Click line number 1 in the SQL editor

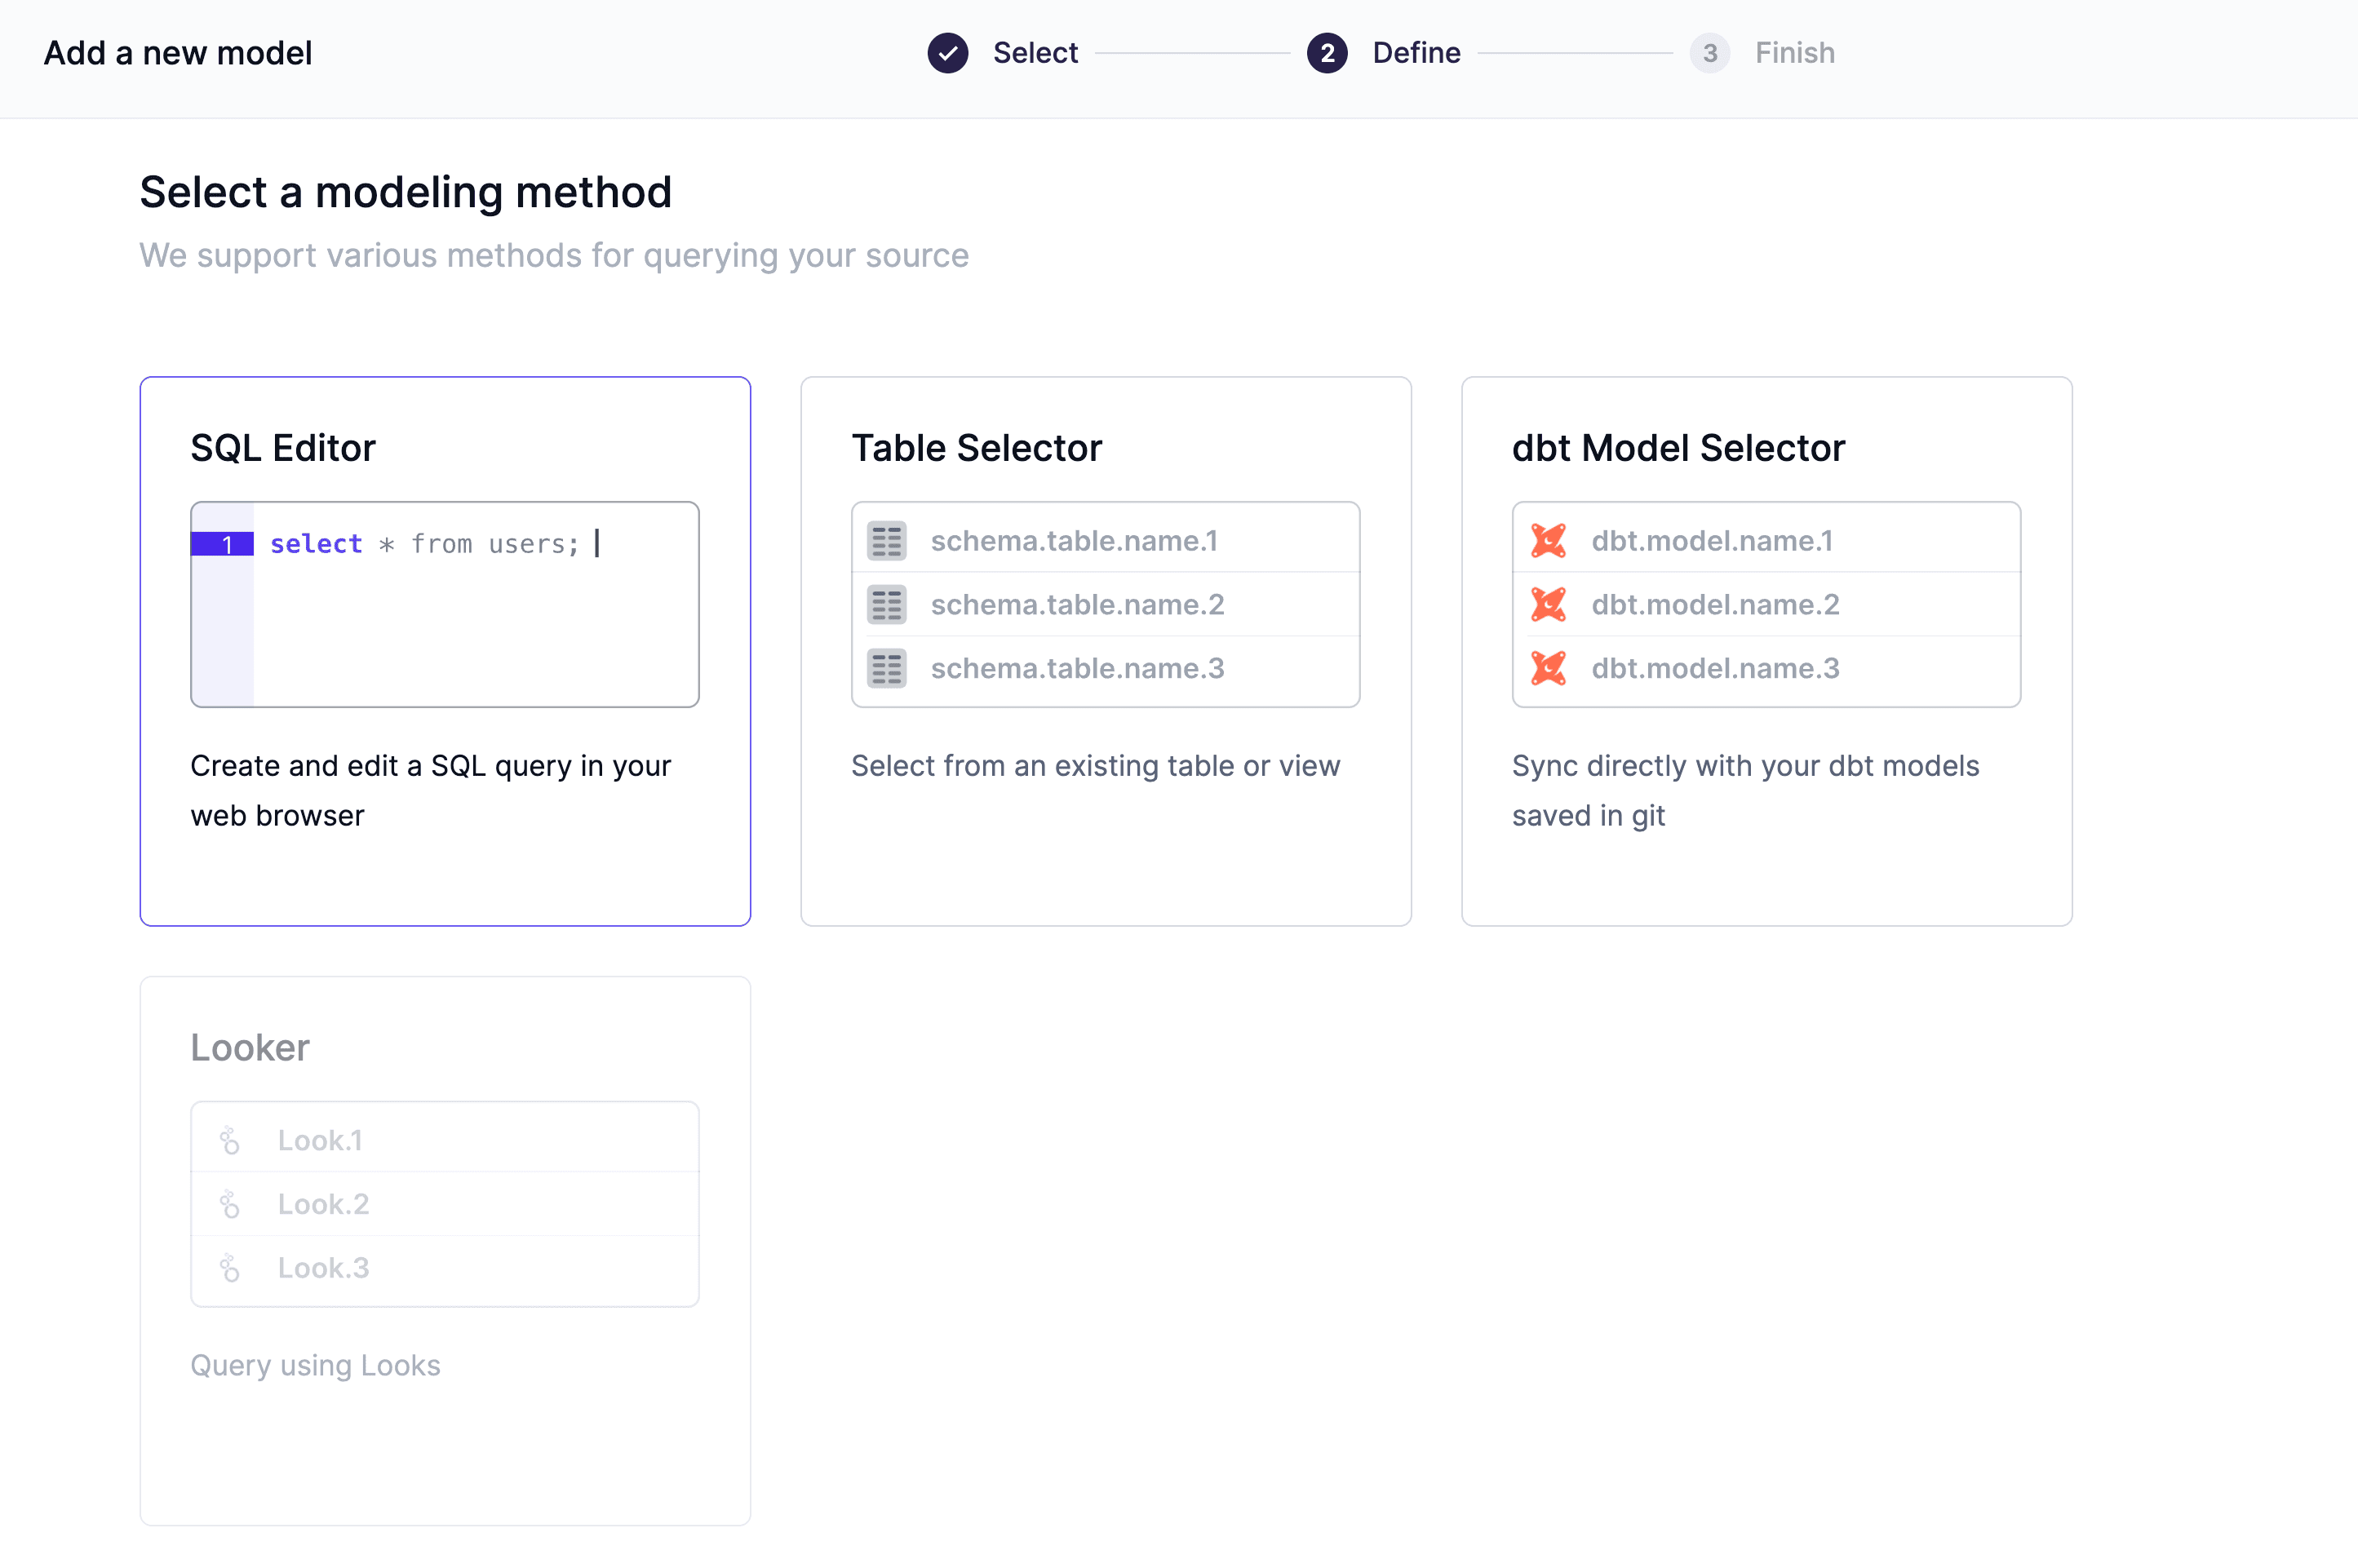[227, 544]
